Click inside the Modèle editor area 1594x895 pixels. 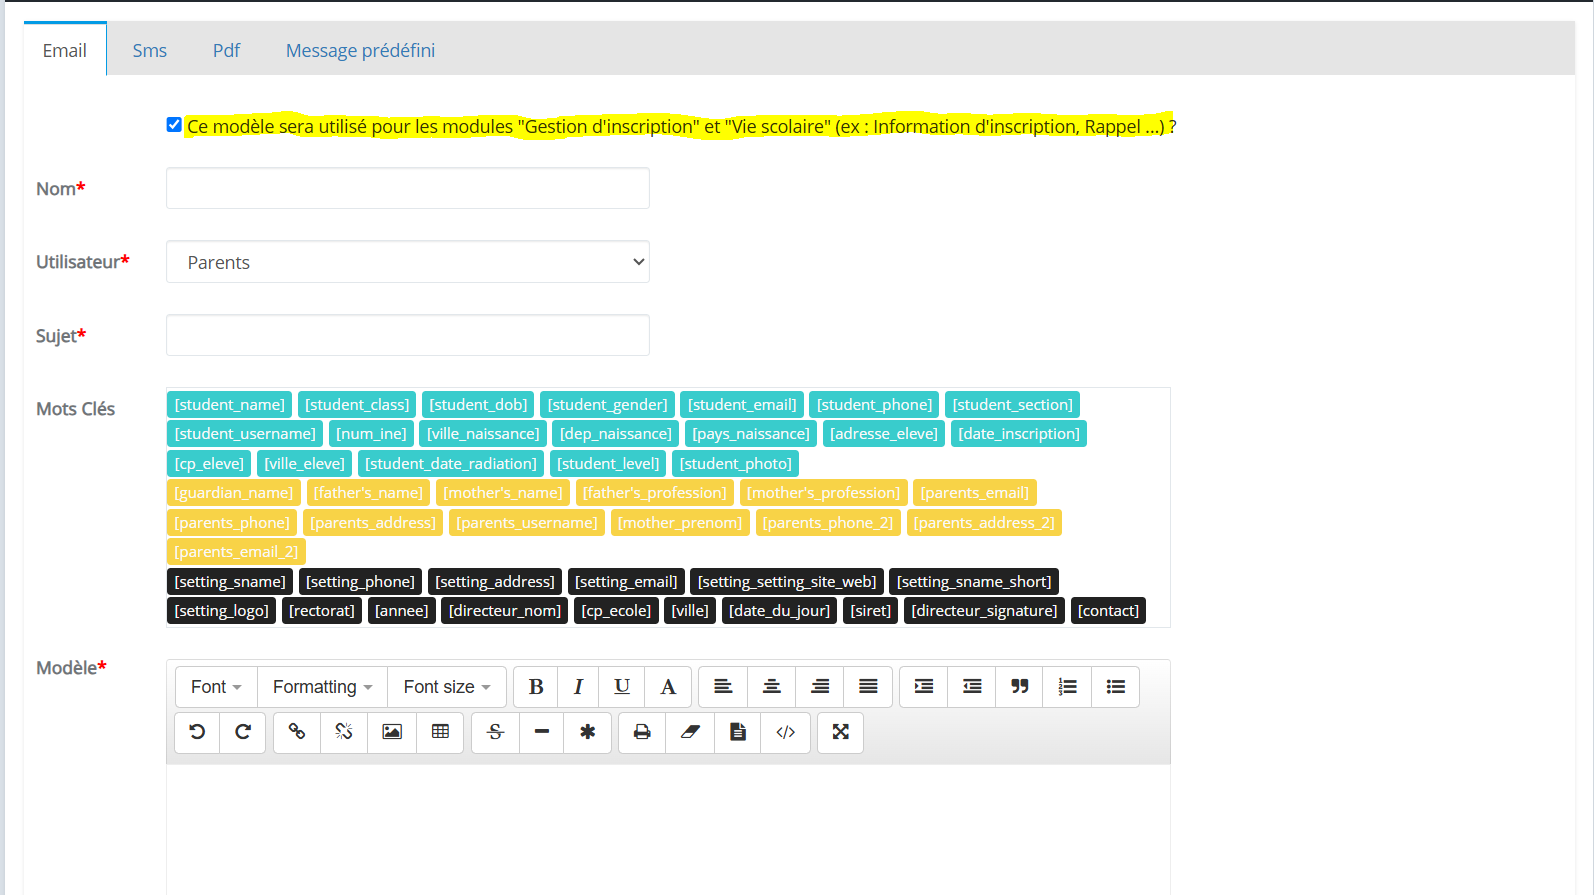668,830
